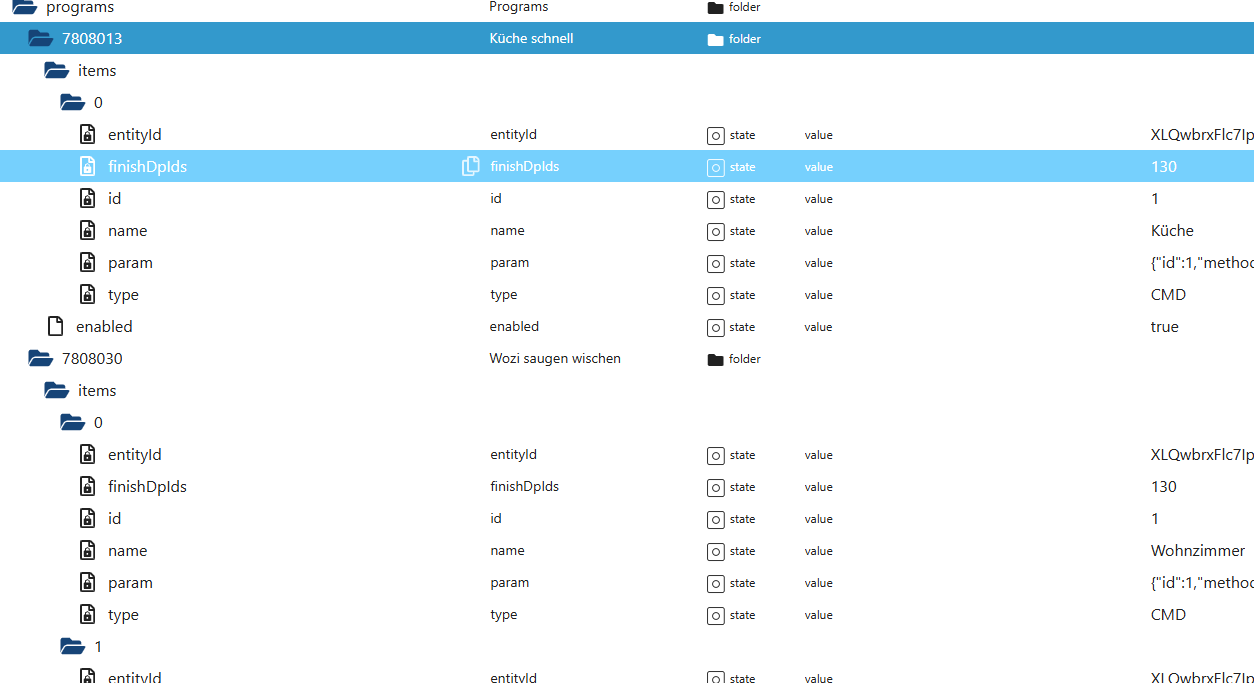Collapse the 7808013 folder

(x=40, y=39)
